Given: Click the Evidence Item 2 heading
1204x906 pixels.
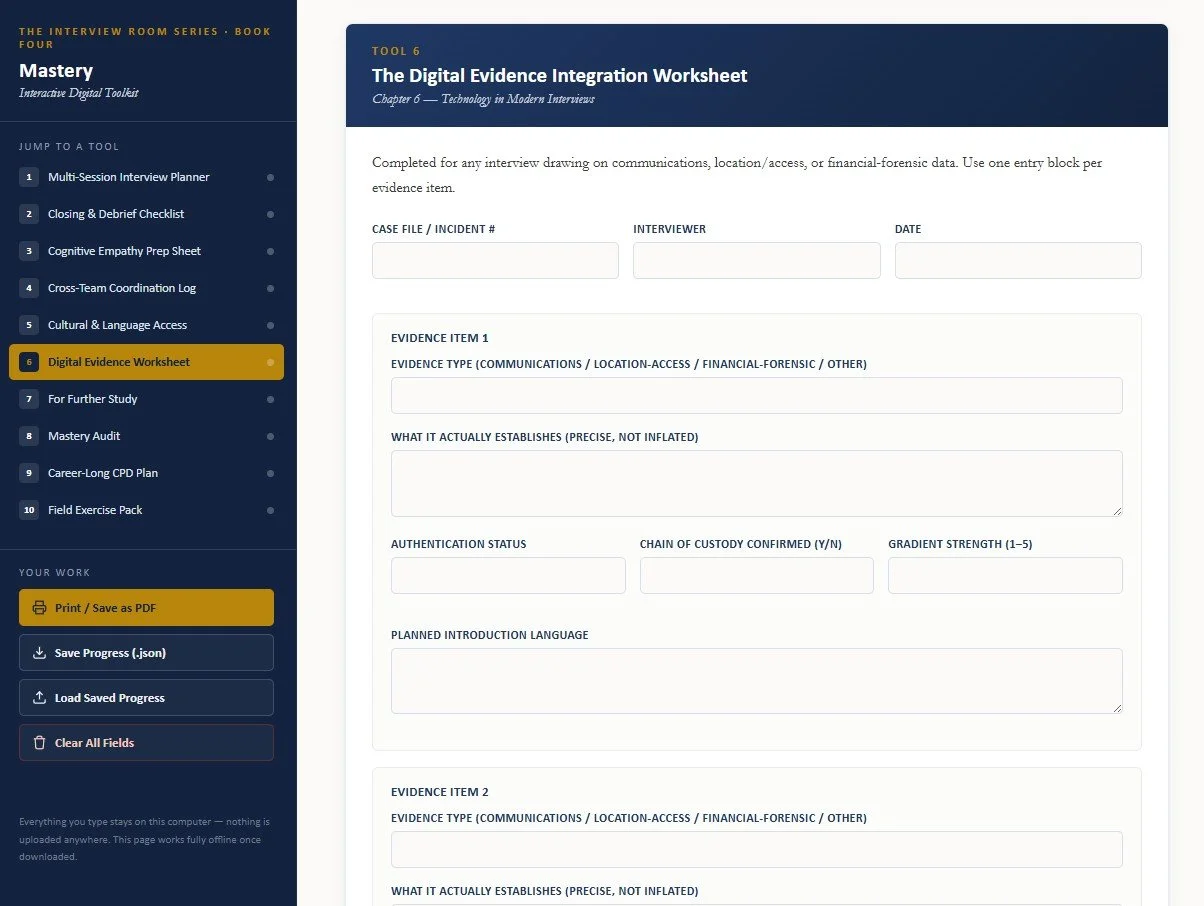Looking at the screenshot, I should [x=440, y=792].
